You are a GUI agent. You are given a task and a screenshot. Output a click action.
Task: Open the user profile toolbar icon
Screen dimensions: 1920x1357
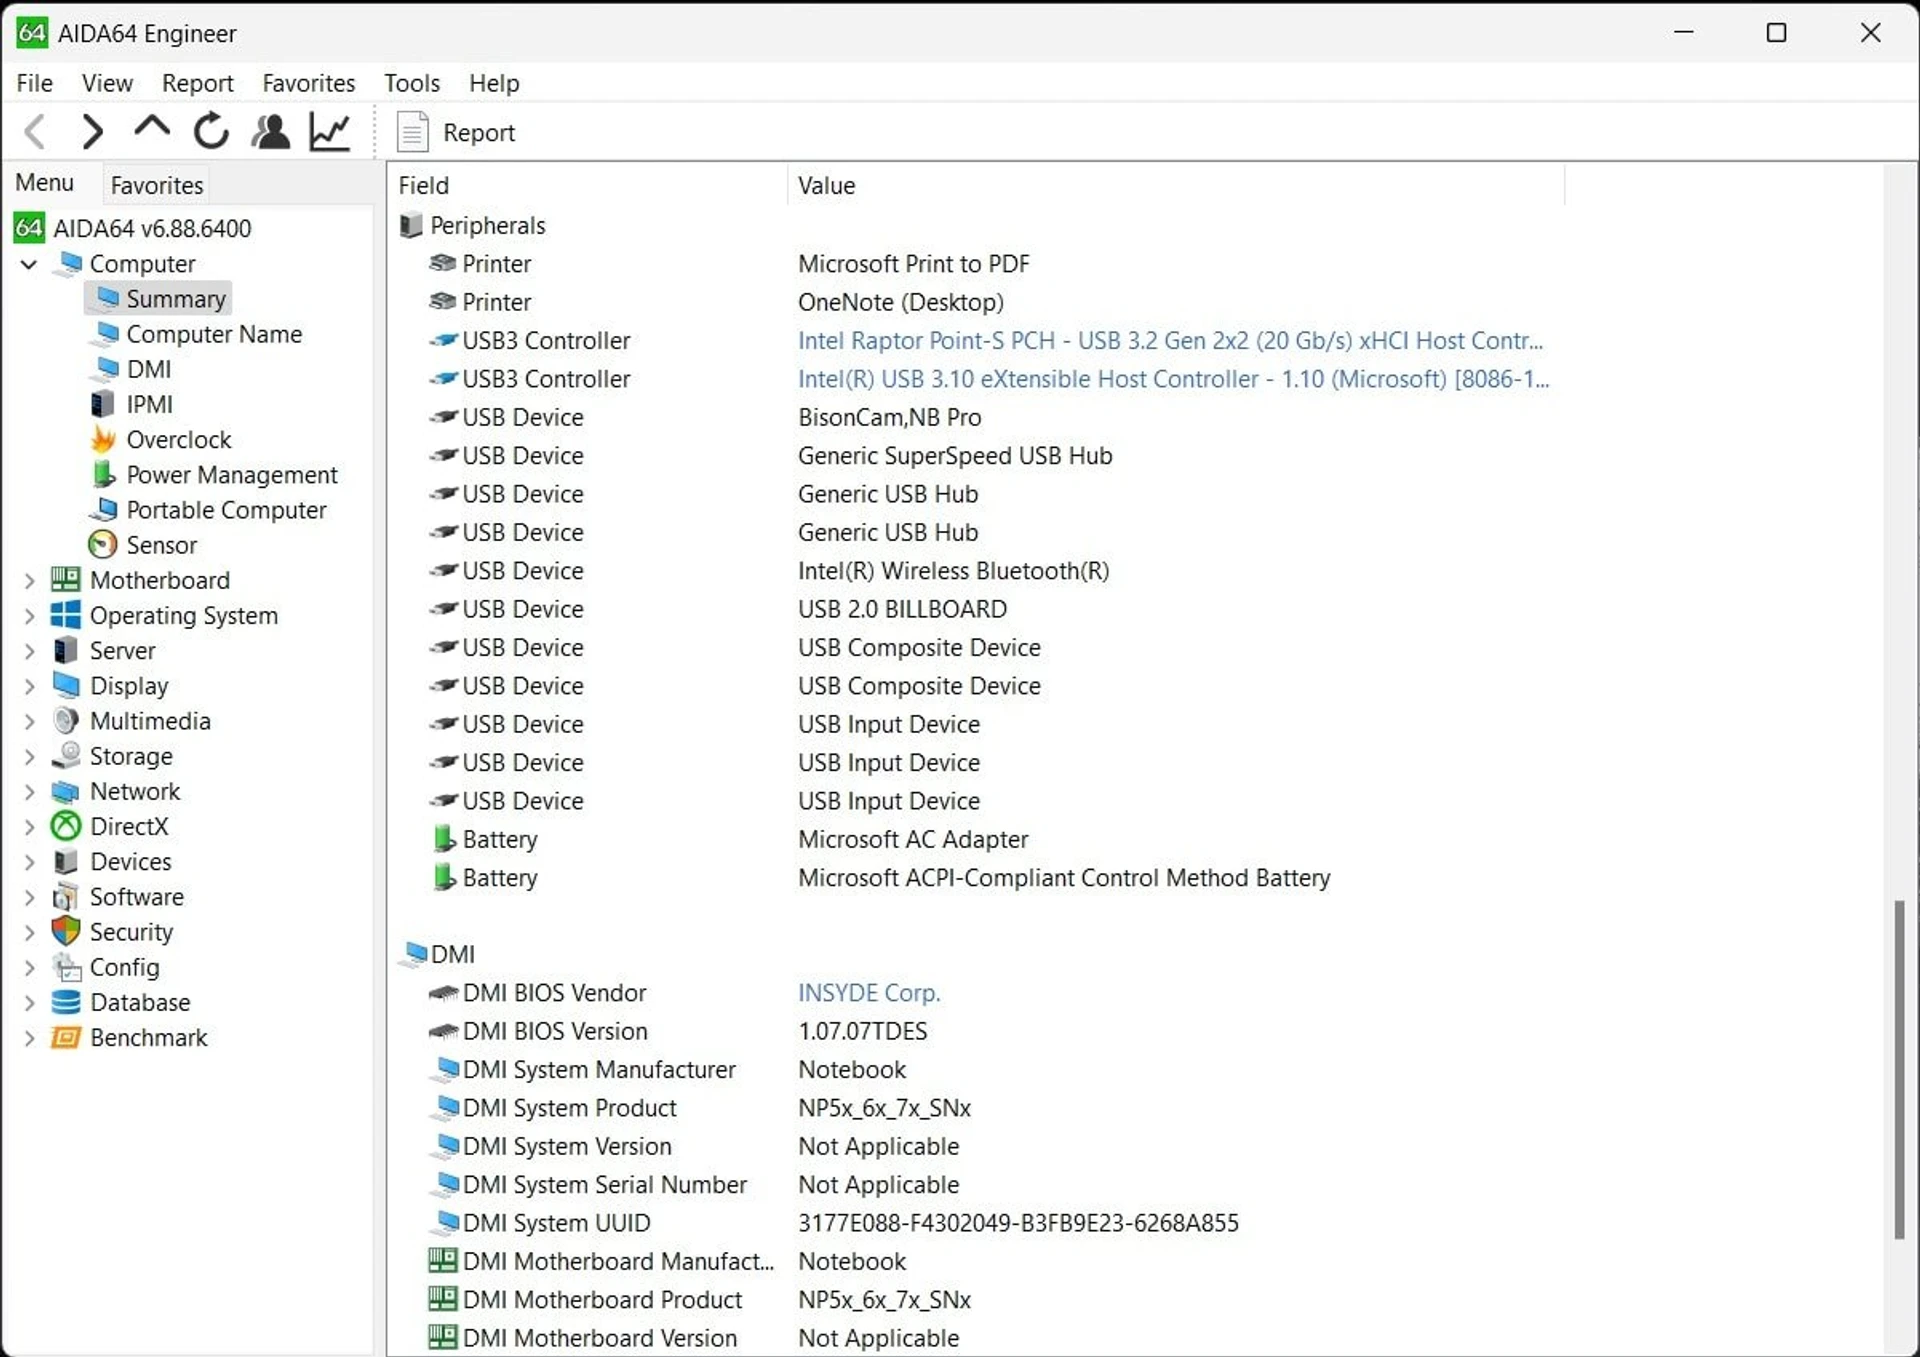(270, 131)
